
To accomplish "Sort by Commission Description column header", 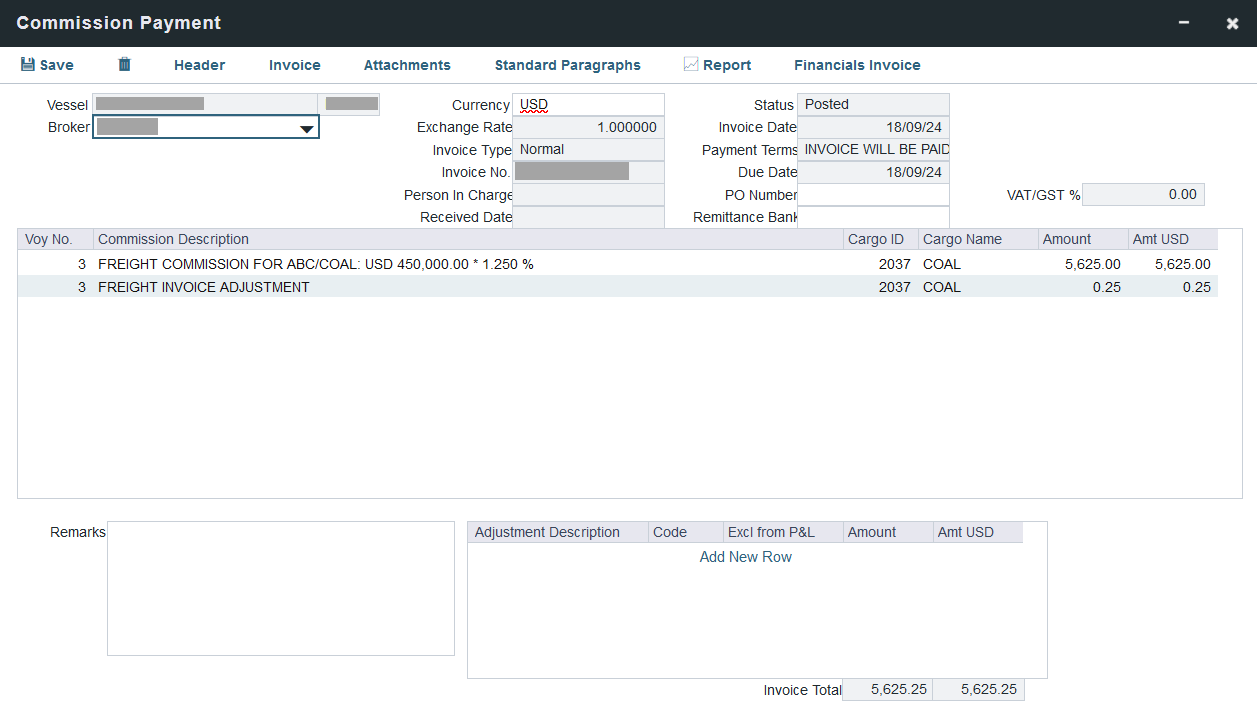I will click(173, 239).
